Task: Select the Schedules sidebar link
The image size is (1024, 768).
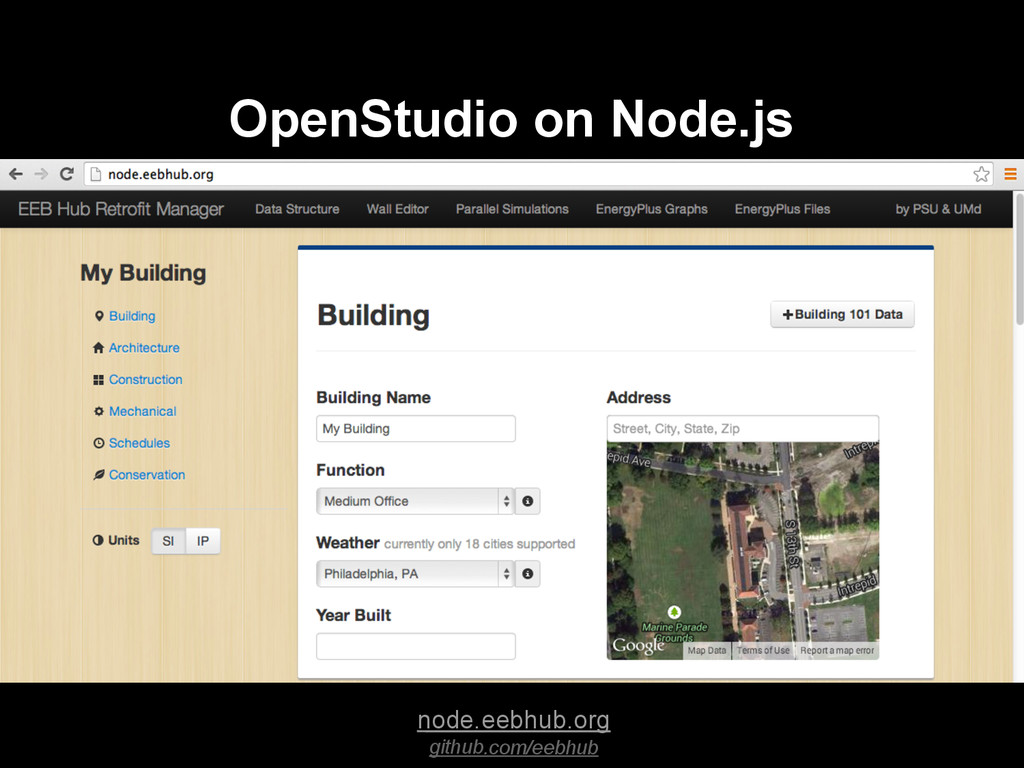Action: (x=139, y=443)
